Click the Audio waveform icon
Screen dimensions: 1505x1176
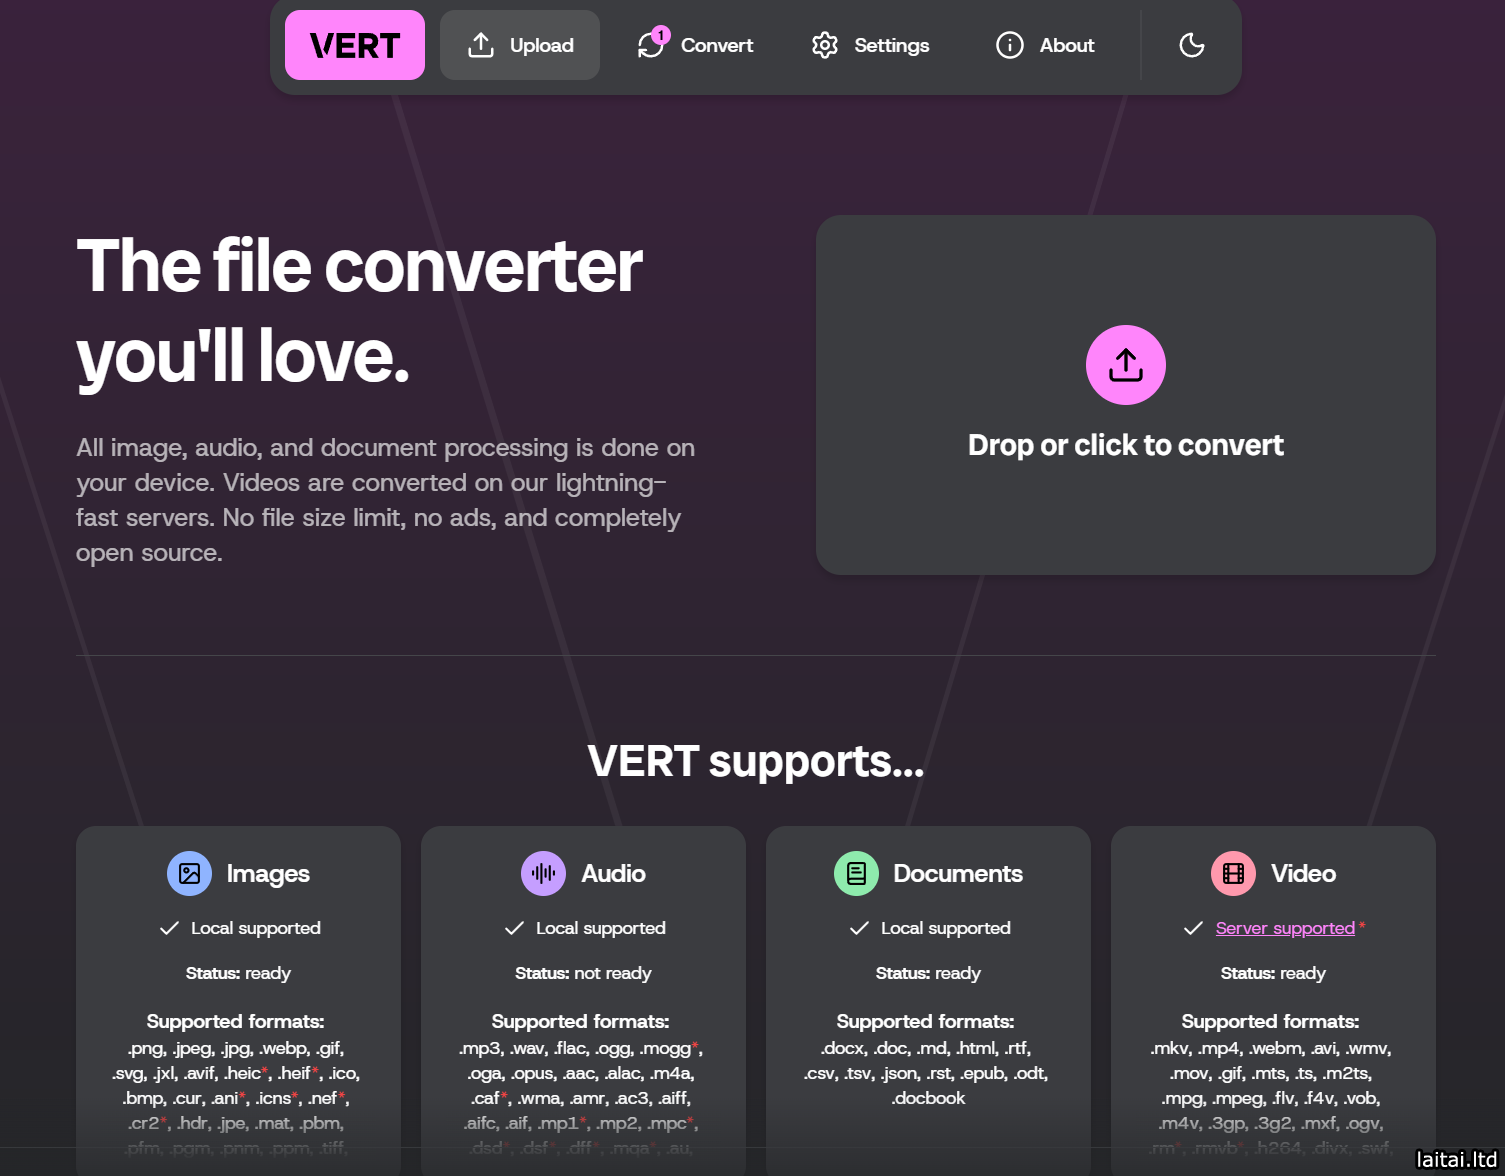pos(543,873)
